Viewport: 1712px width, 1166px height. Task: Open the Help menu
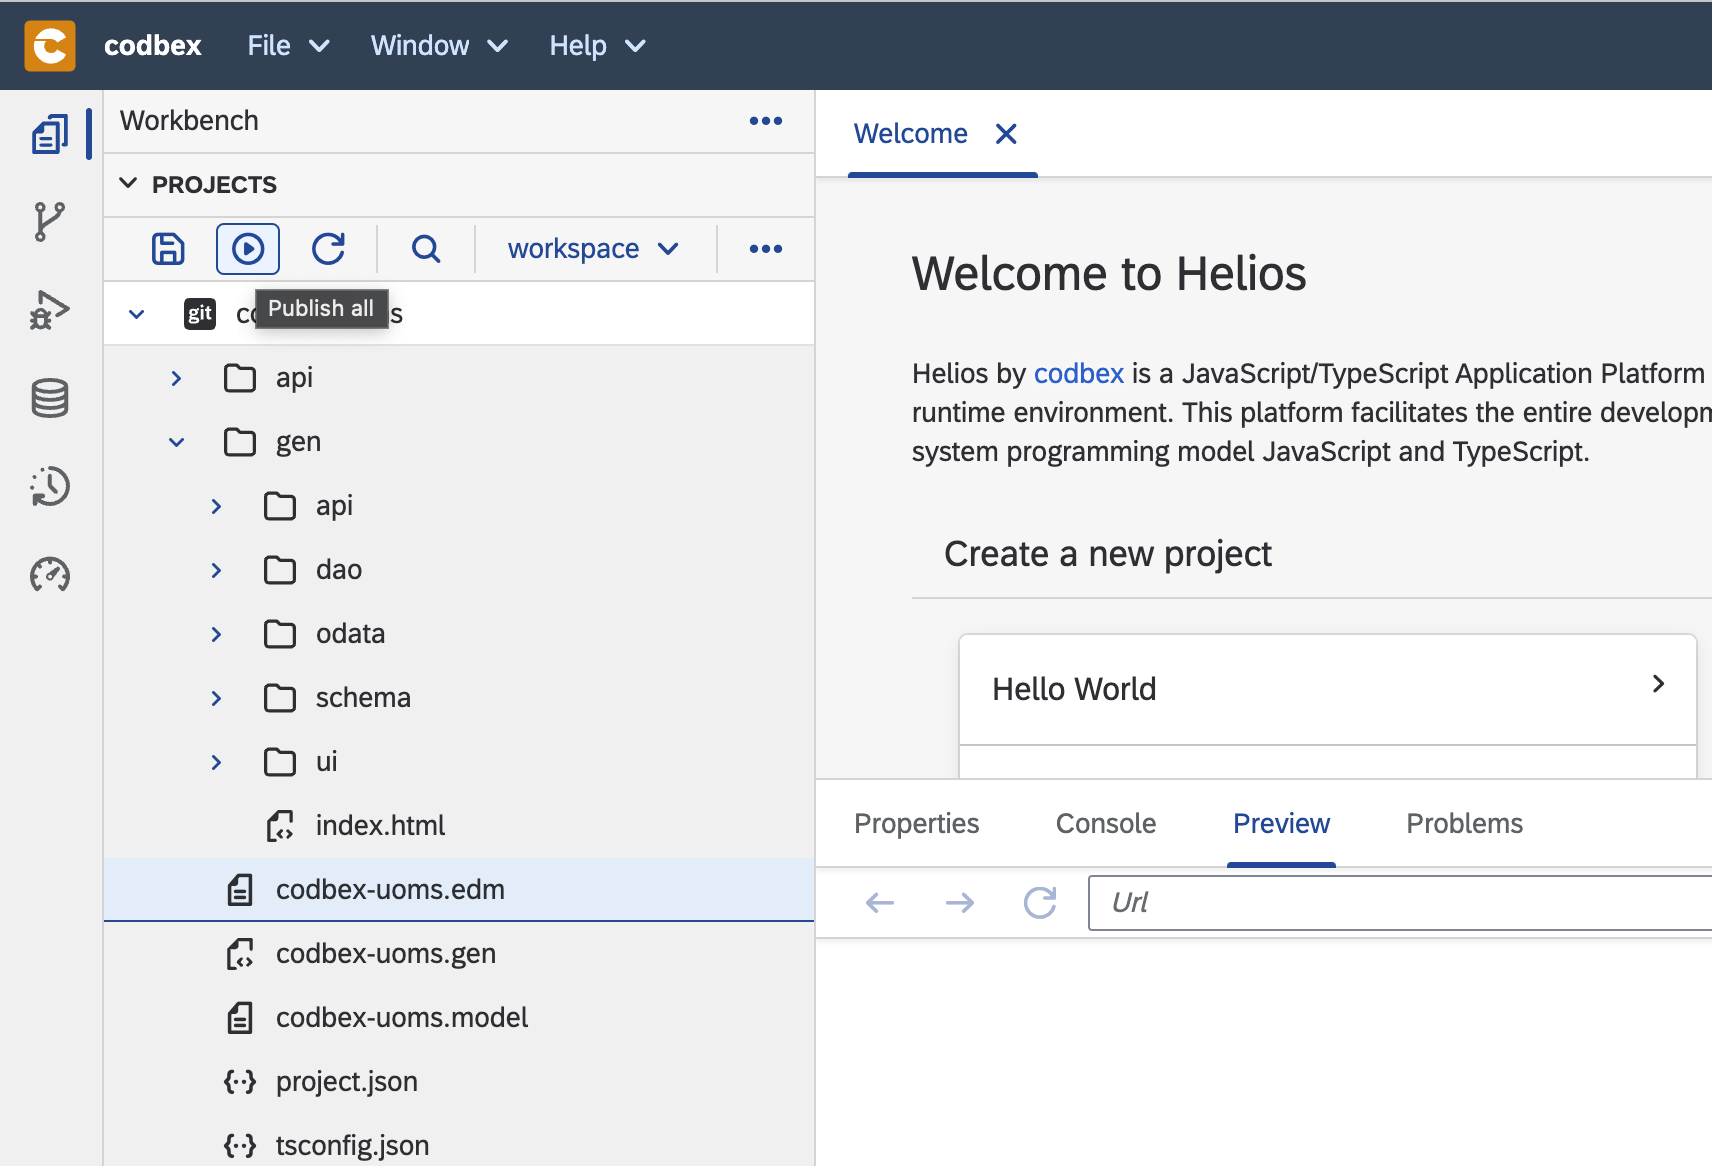[x=597, y=46]
